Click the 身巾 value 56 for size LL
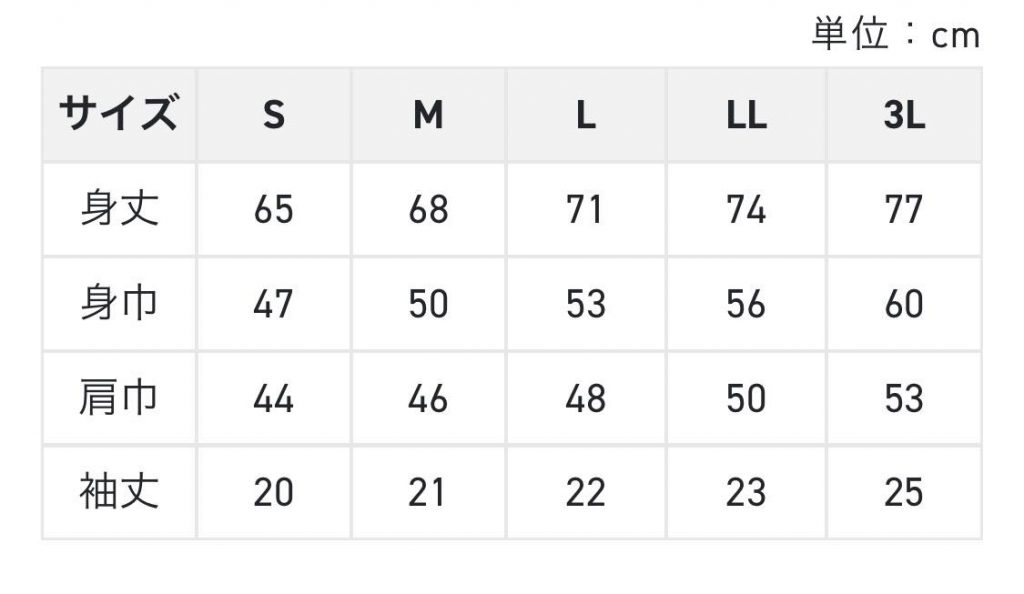The width and height of the screenshot is (1024, 594). click(746, 304)
